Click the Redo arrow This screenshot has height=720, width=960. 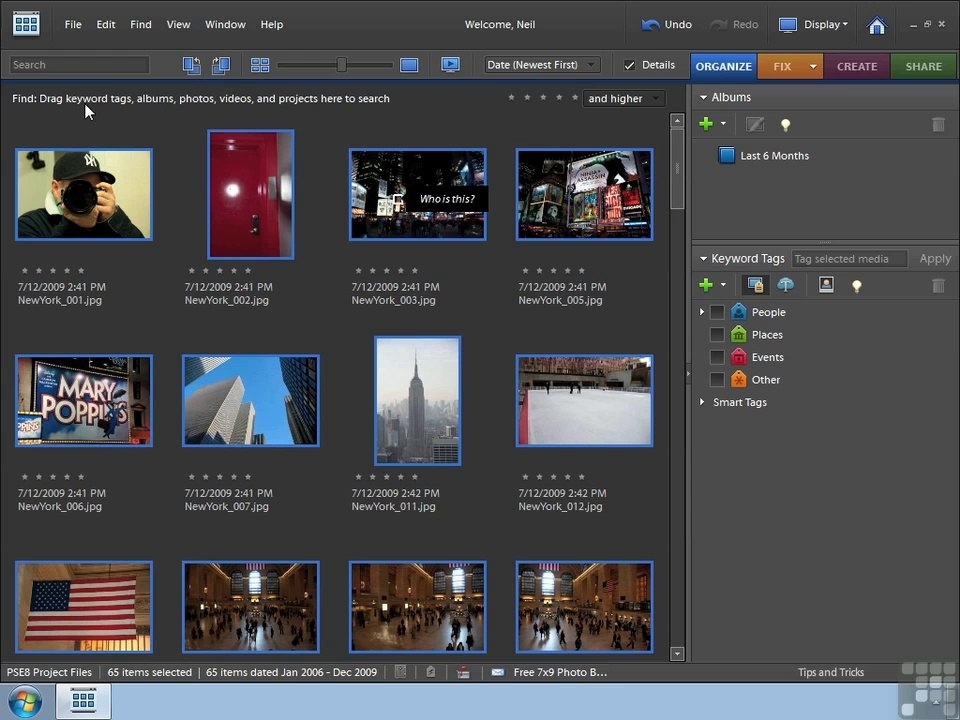(718, 24)
